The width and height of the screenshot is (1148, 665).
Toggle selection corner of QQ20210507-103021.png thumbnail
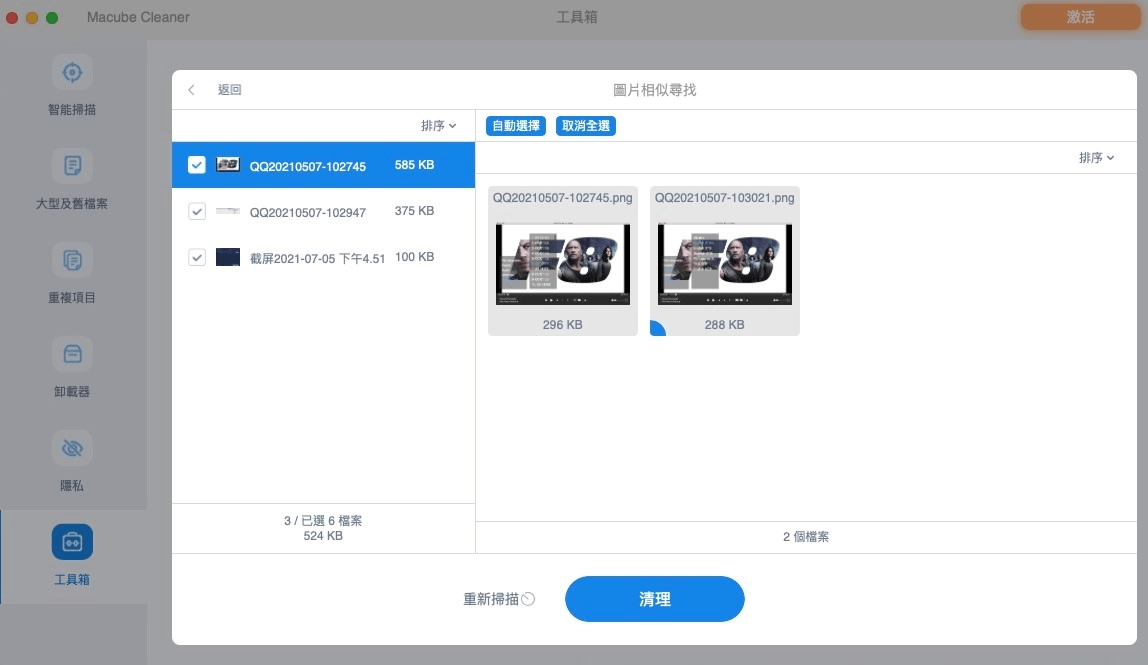pos(657,328)
